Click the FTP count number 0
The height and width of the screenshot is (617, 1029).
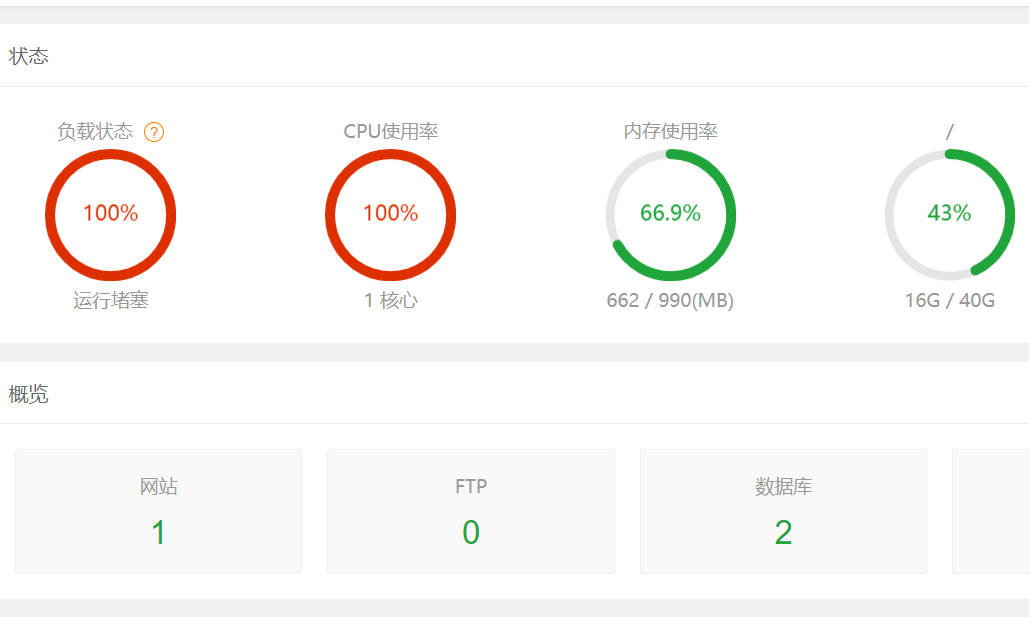tap(471, 532)
